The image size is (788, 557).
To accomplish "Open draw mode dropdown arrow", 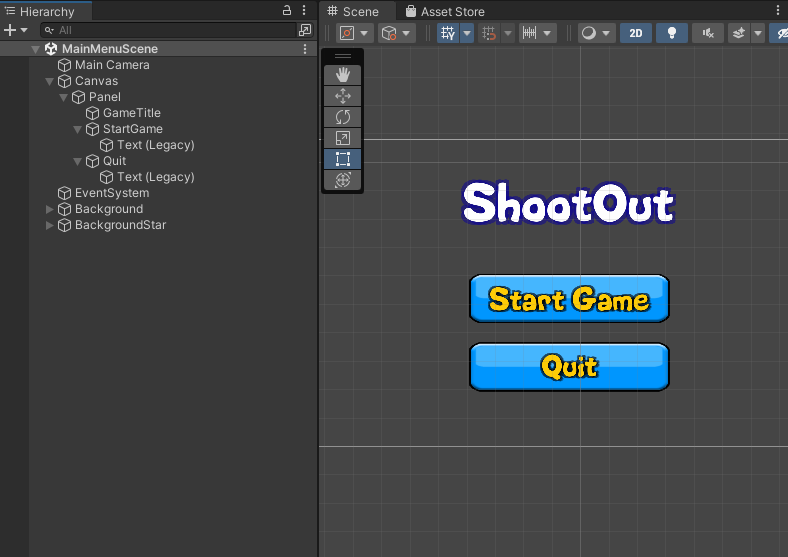I will click(x=606, y=33).
